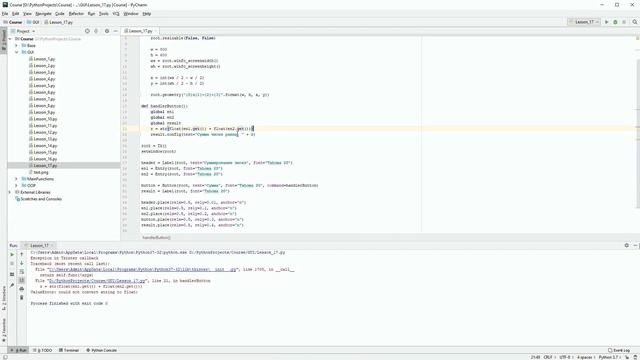Select the Lesson_17 tab in Run panel
Screen dimensions: 640x360
[x=39, y=245]
